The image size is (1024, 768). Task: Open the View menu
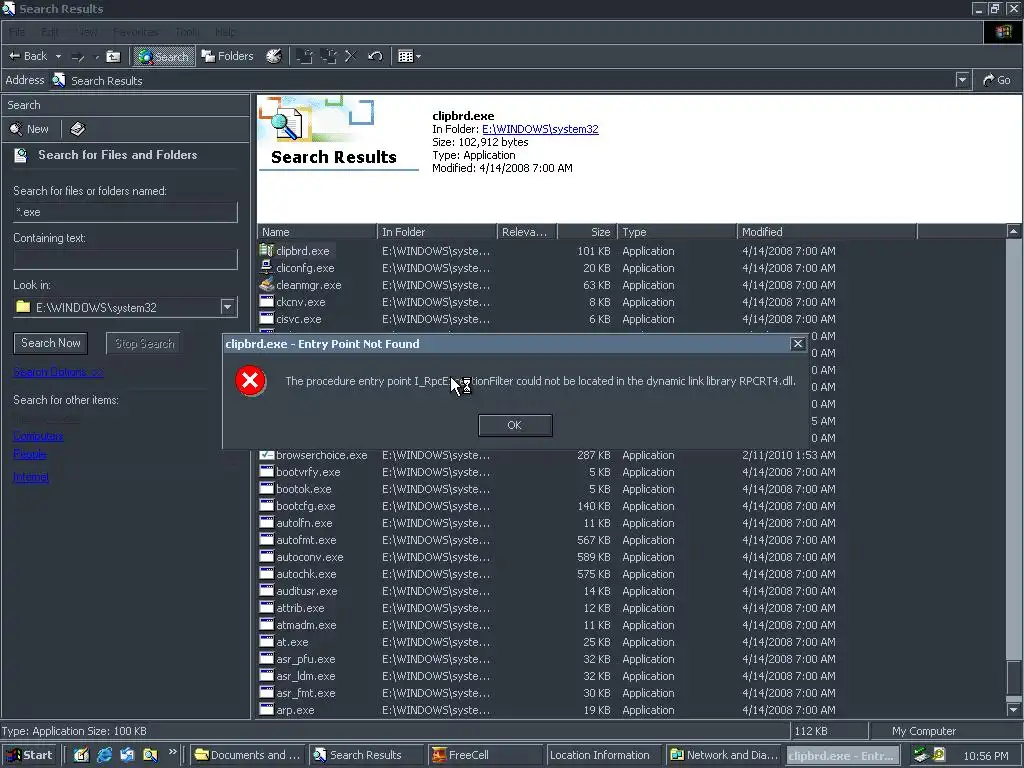[87, 32]
